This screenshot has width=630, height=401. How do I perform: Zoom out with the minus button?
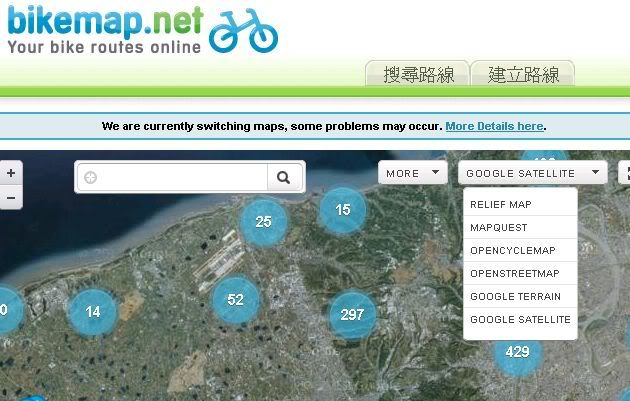pos(10,197)
